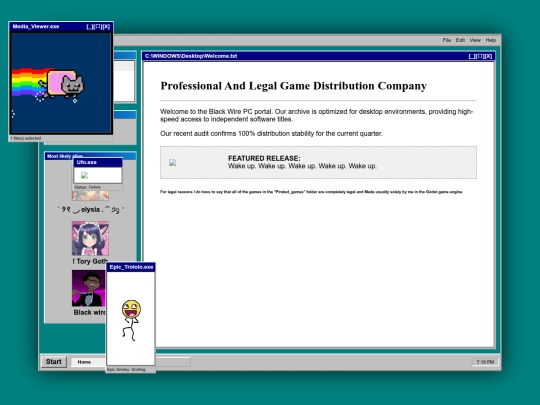The image size is (540, 405).
Task: Click the elysia username label
Action: [x=91, y=209]
